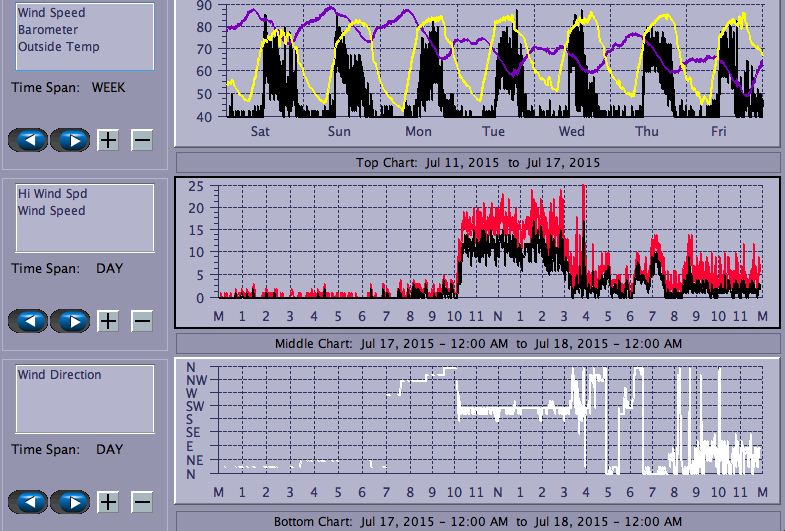The width and height of the screenshot is (785, 531).
Task: Click the Wed label on the weekly chart
Action: (571, 132)
